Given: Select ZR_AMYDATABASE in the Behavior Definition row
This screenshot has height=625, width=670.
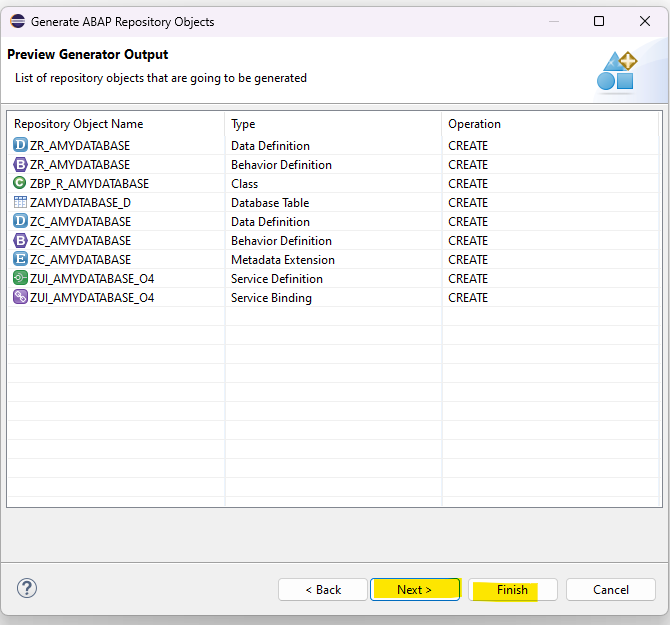Looking at the screenshot, I should (x=80, y=164).
